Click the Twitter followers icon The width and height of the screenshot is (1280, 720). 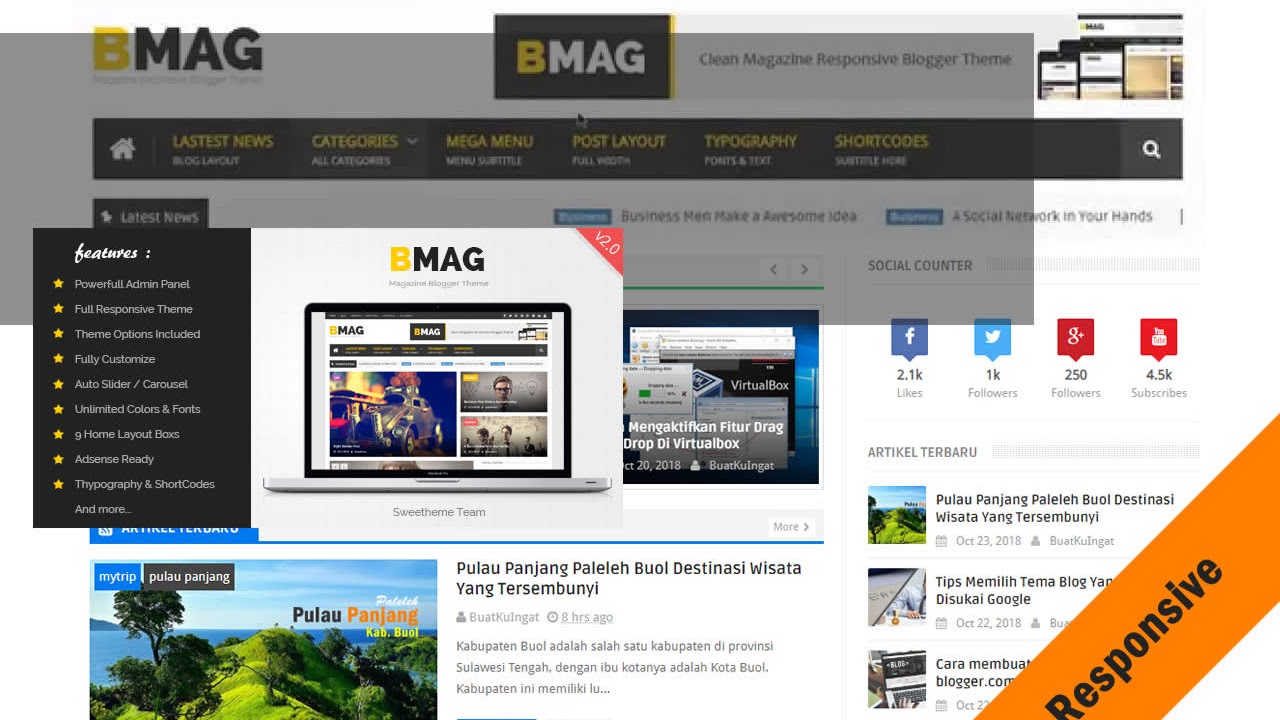click(992, 338)
